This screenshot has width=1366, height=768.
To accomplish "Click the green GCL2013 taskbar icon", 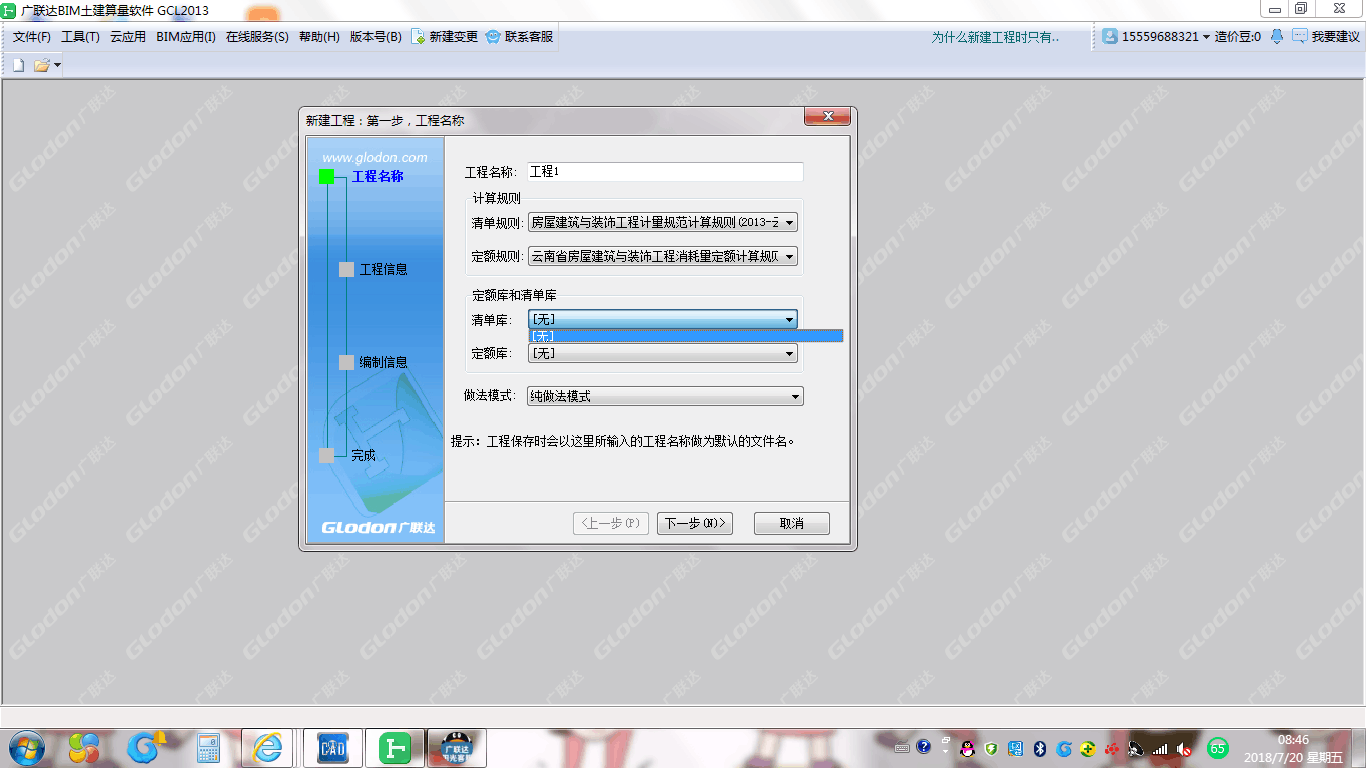I will pos(395,747).
